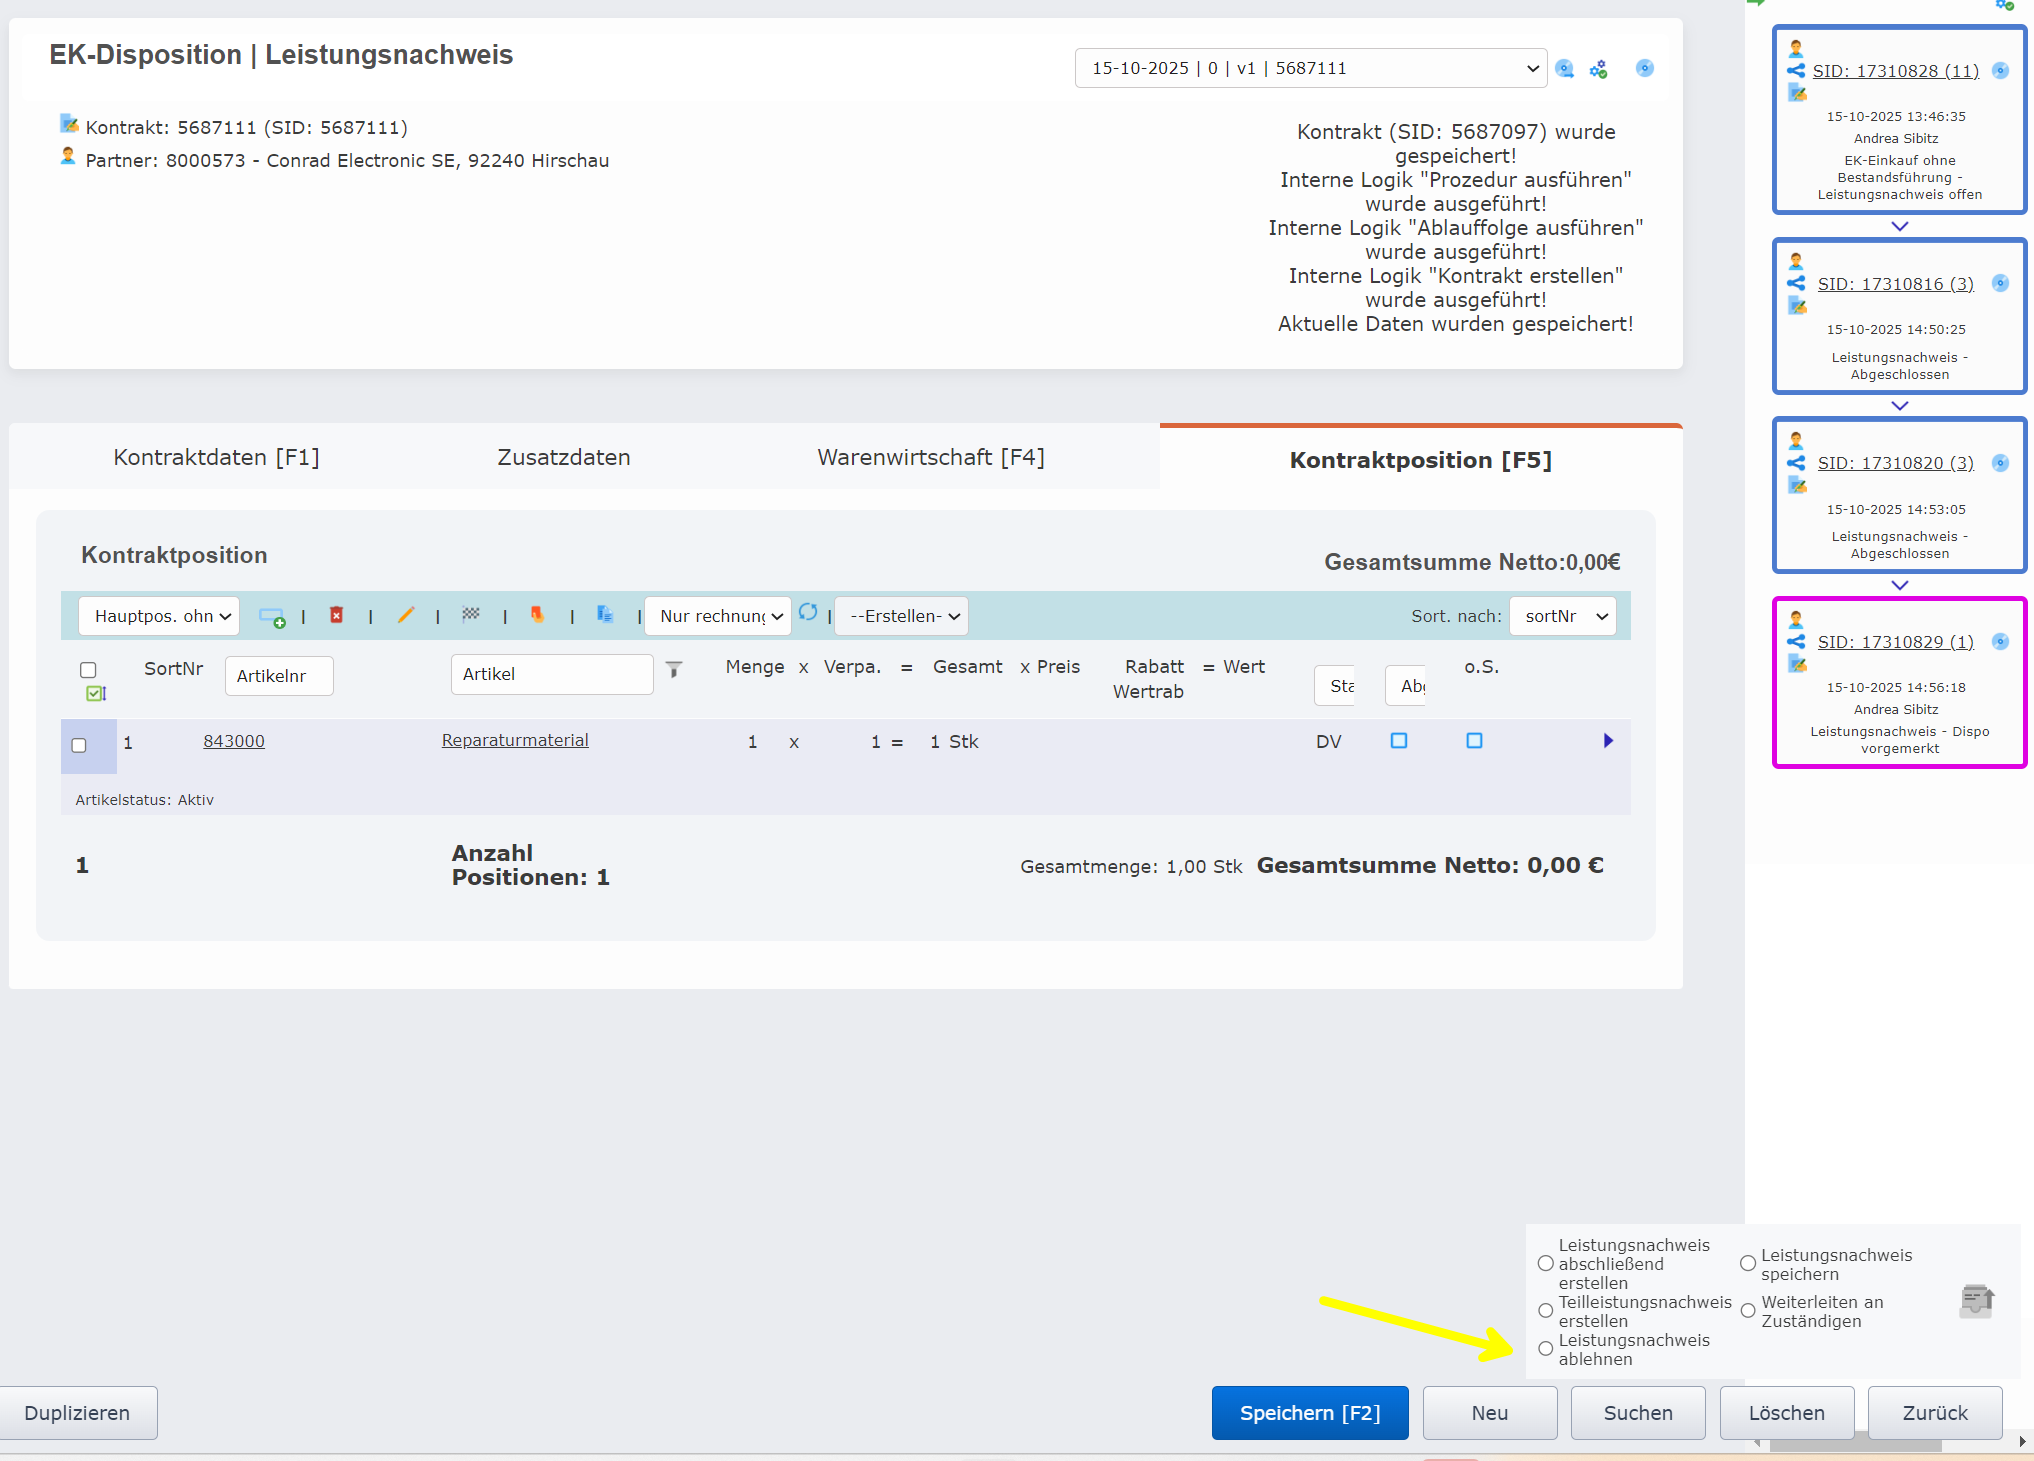Viewport: 2034px width, 1461px height.
Task: Click the blue copy documents icon
Action: (604, 614)
